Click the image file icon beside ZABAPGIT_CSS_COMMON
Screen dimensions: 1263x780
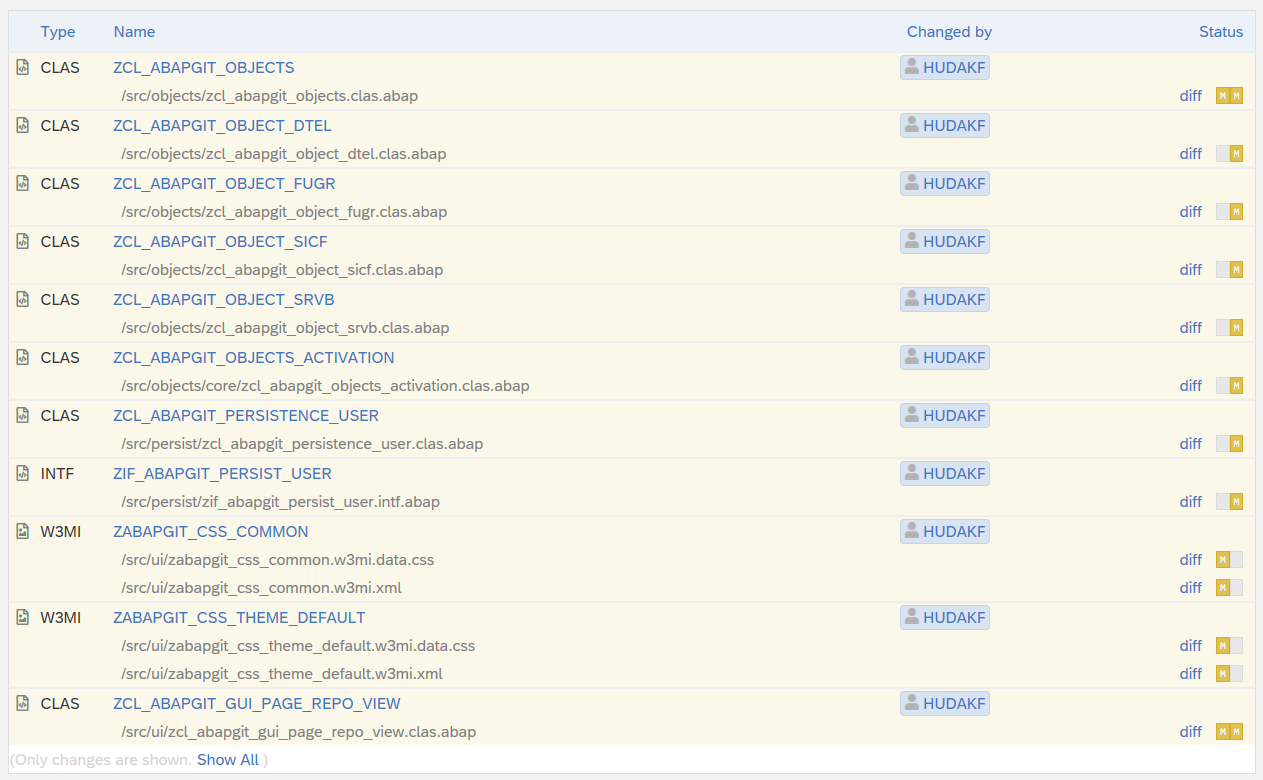[23, 531]
